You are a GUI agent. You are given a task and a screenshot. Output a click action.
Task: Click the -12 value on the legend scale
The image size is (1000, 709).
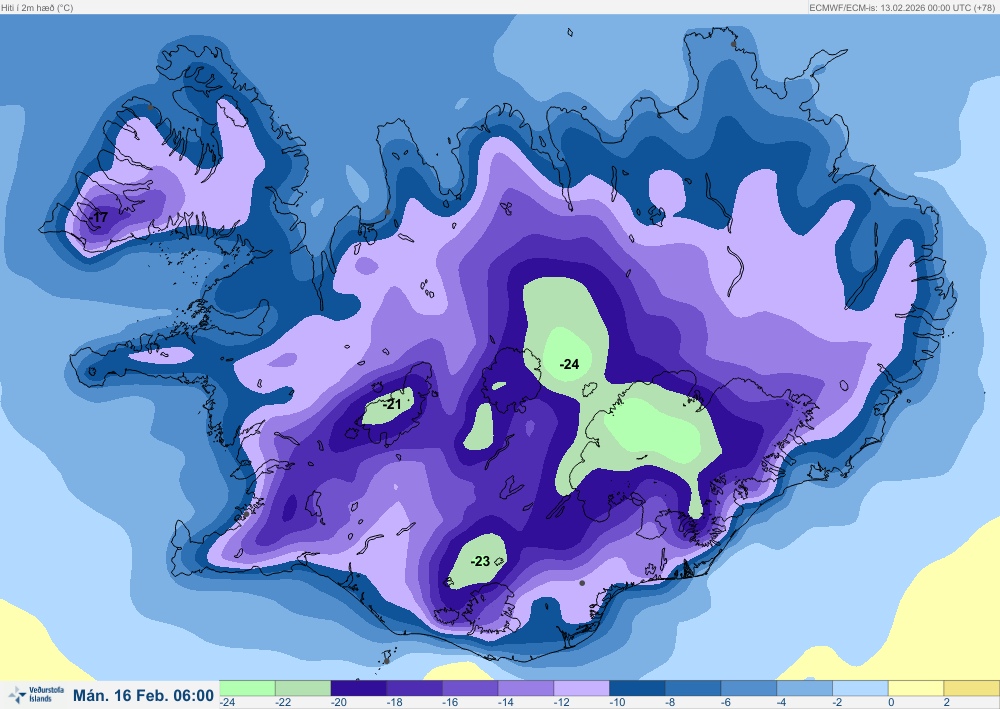562,702
